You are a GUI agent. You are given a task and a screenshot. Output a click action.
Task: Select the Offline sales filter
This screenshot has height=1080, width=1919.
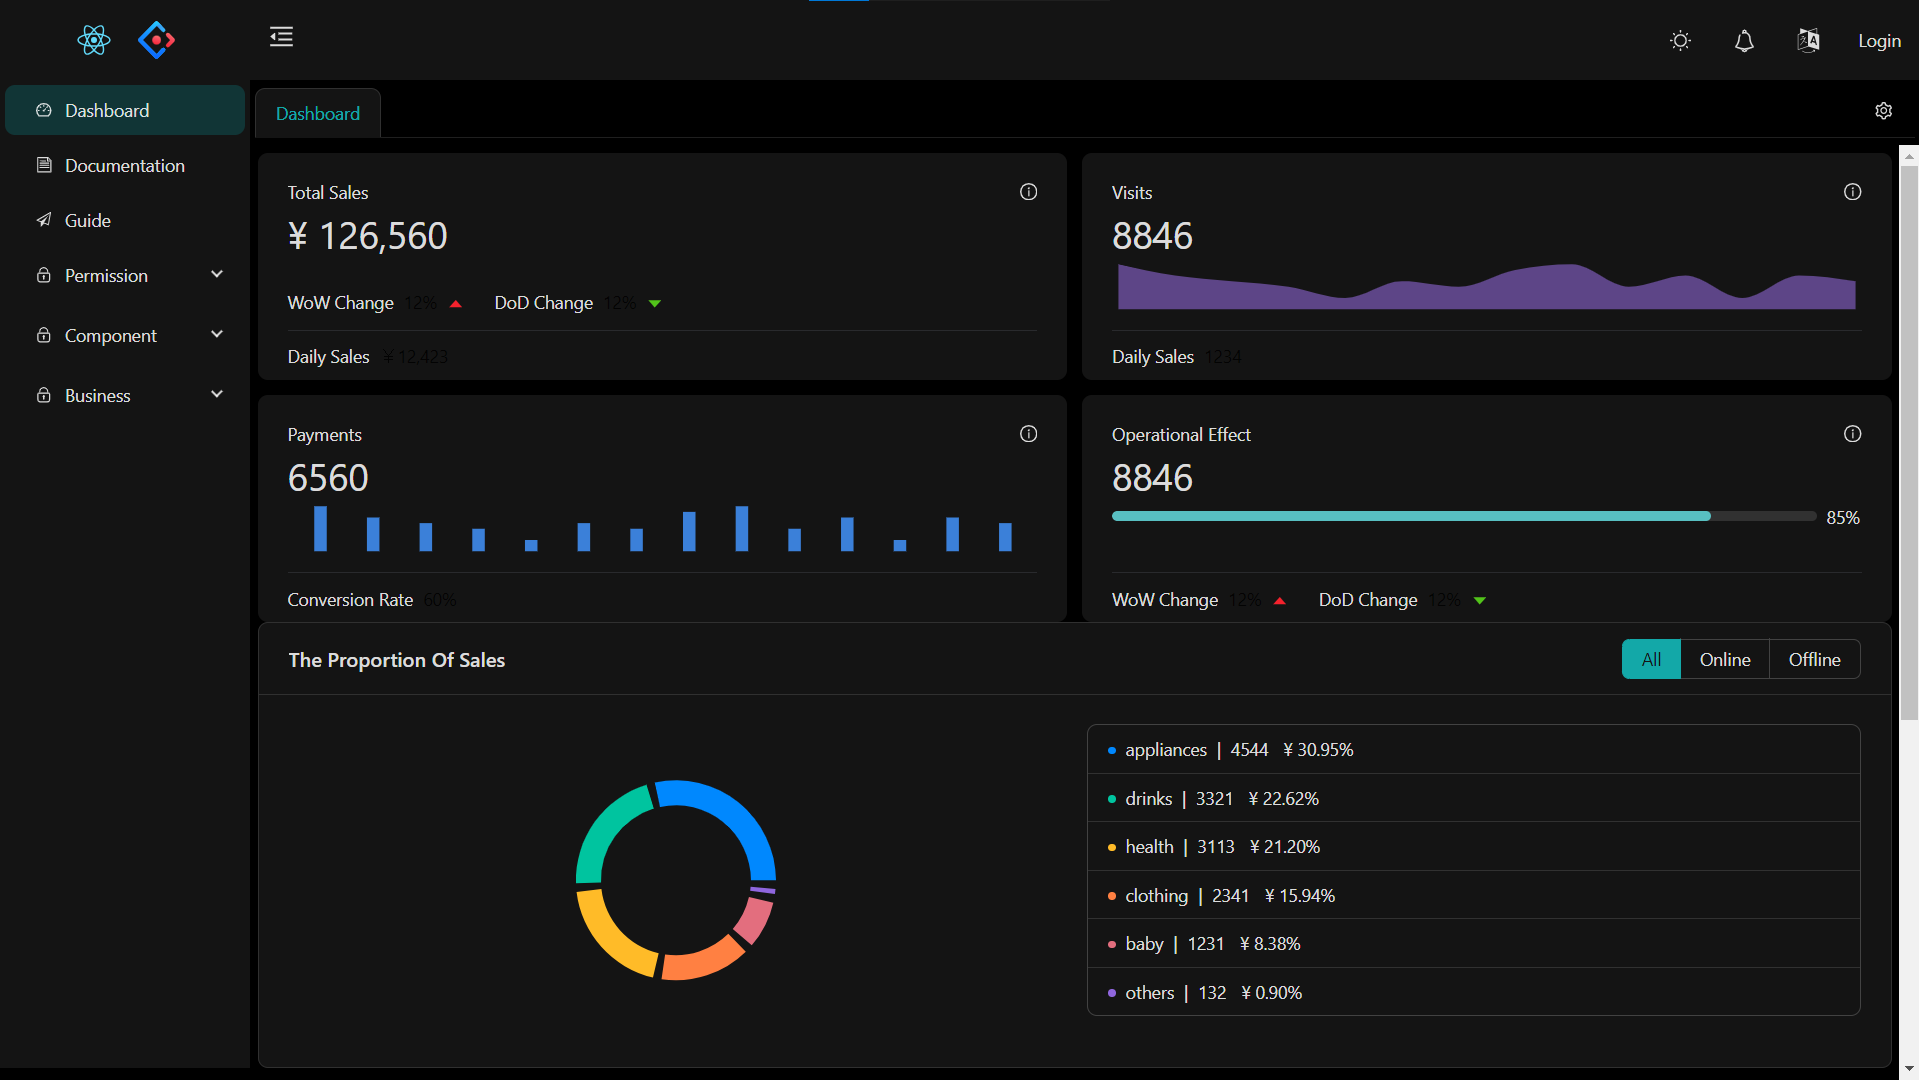[1814, 659]
